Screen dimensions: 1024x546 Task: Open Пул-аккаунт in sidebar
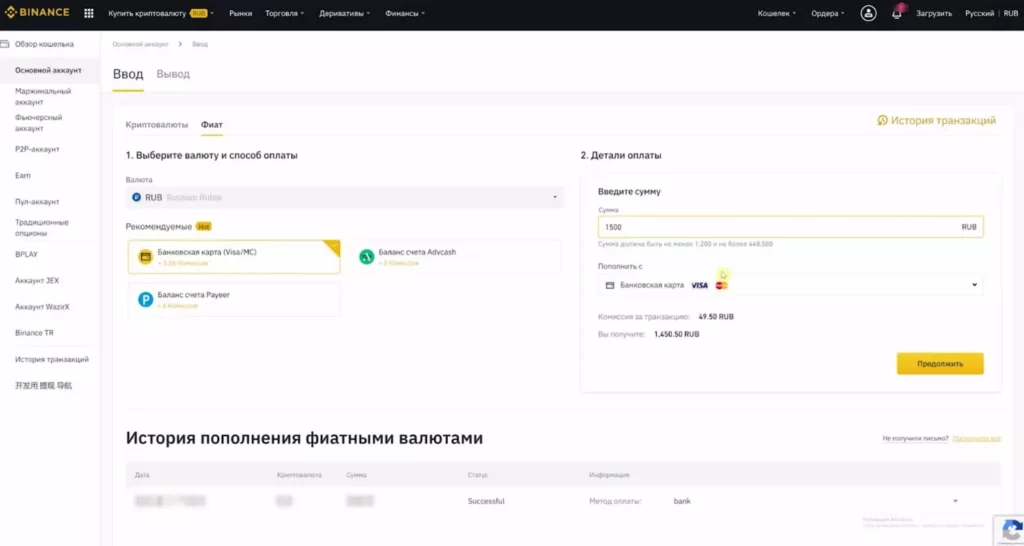pyautogui.click(x=37, y=202)
